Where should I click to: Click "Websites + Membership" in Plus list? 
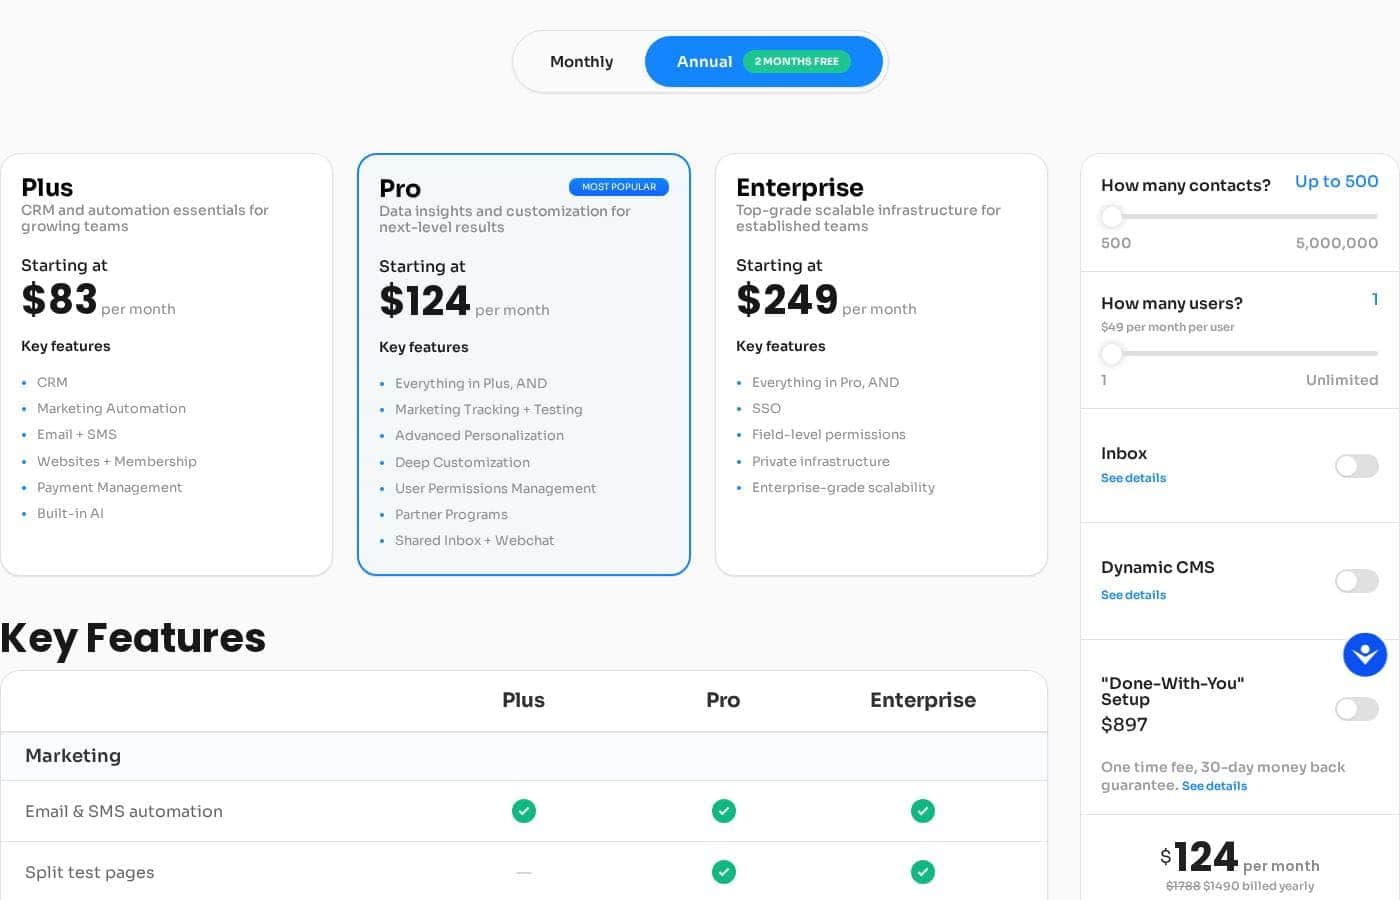[x=117, y=461]
